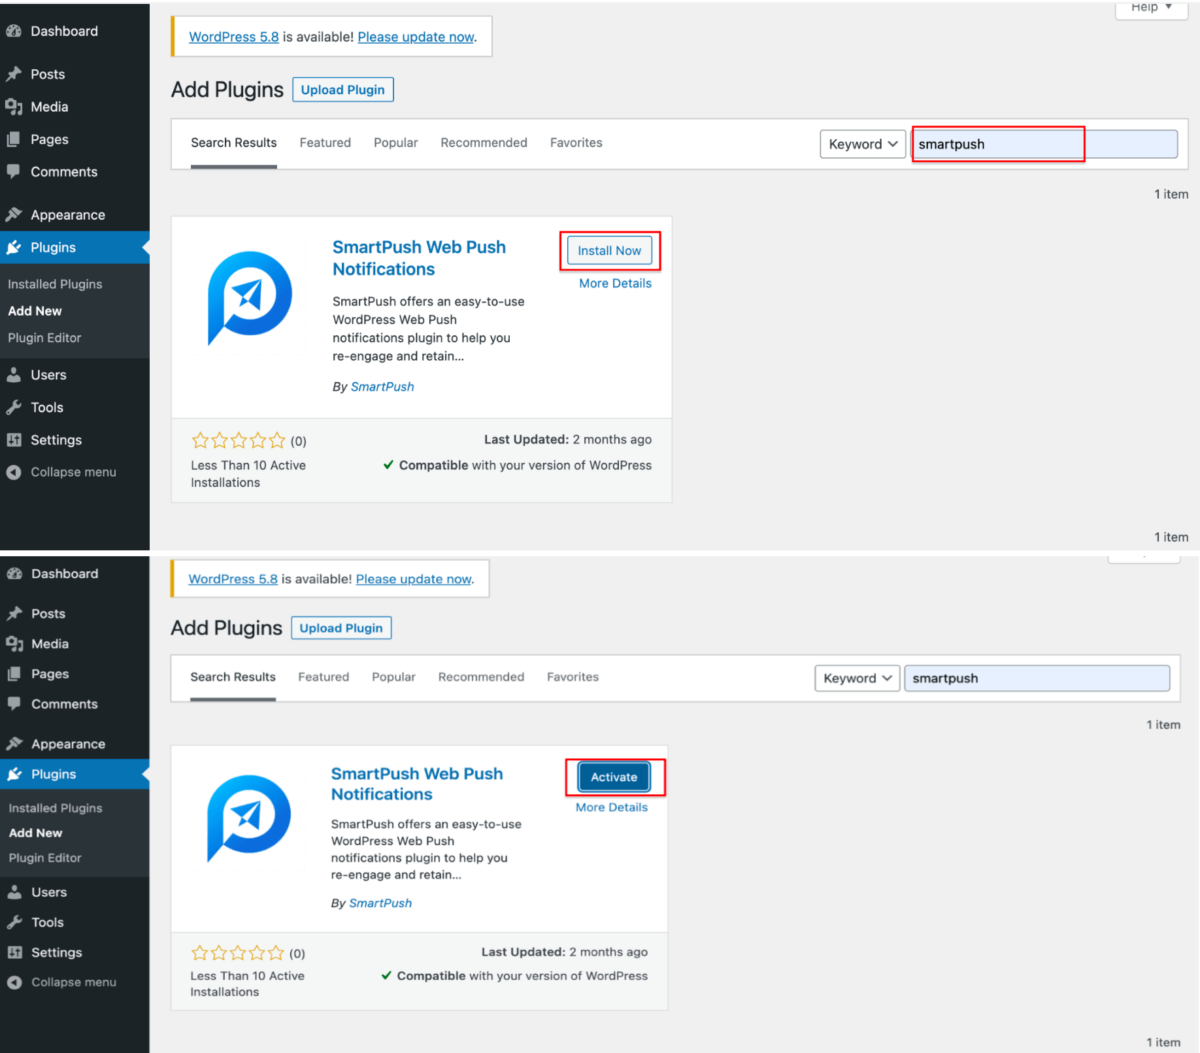Image resolution: width=1200 pixels, height=1053 pixels.
Task: Open the Dashboard via its gauge icon
Action: click(x=15, y=31)
